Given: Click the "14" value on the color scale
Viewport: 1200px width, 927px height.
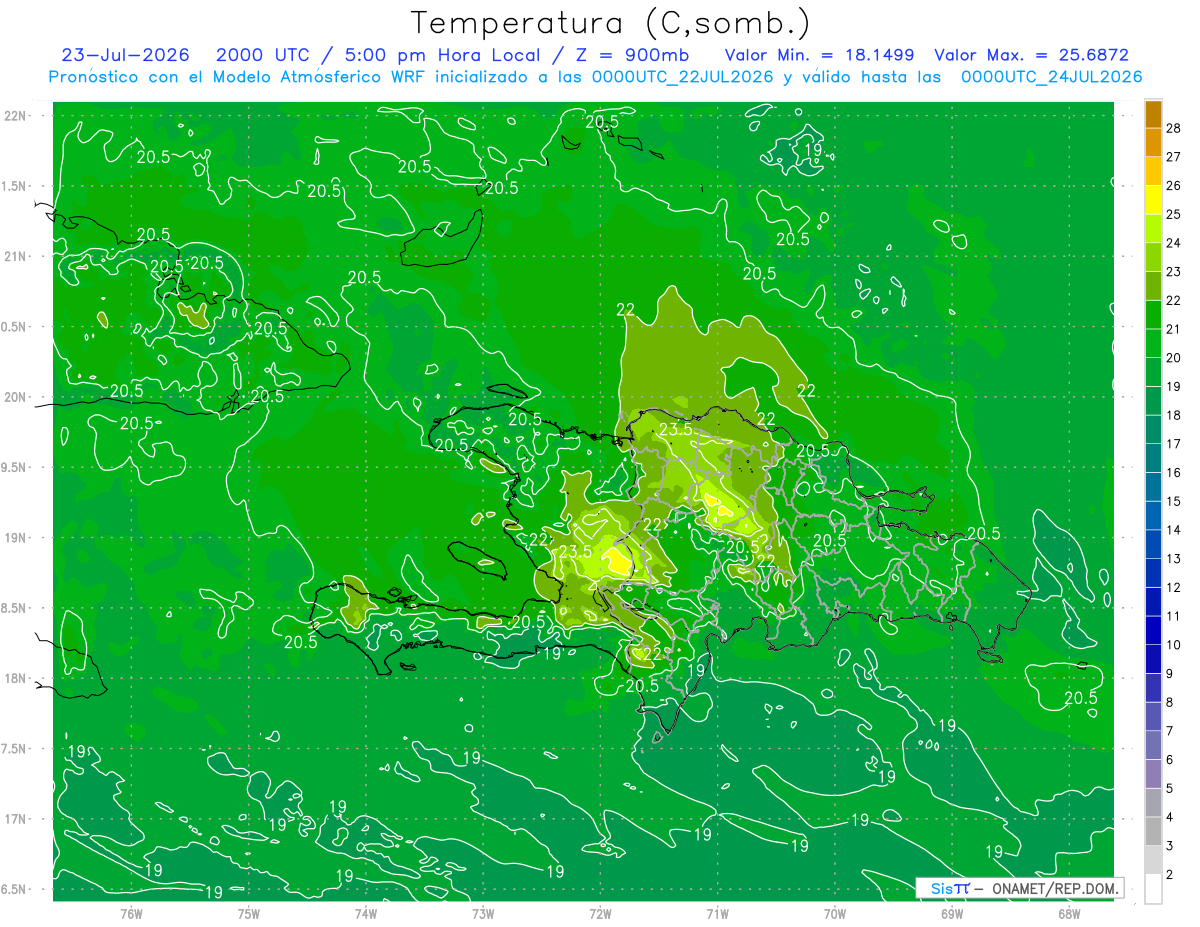Looking at the screenshot, I should tap(1174, 530).
